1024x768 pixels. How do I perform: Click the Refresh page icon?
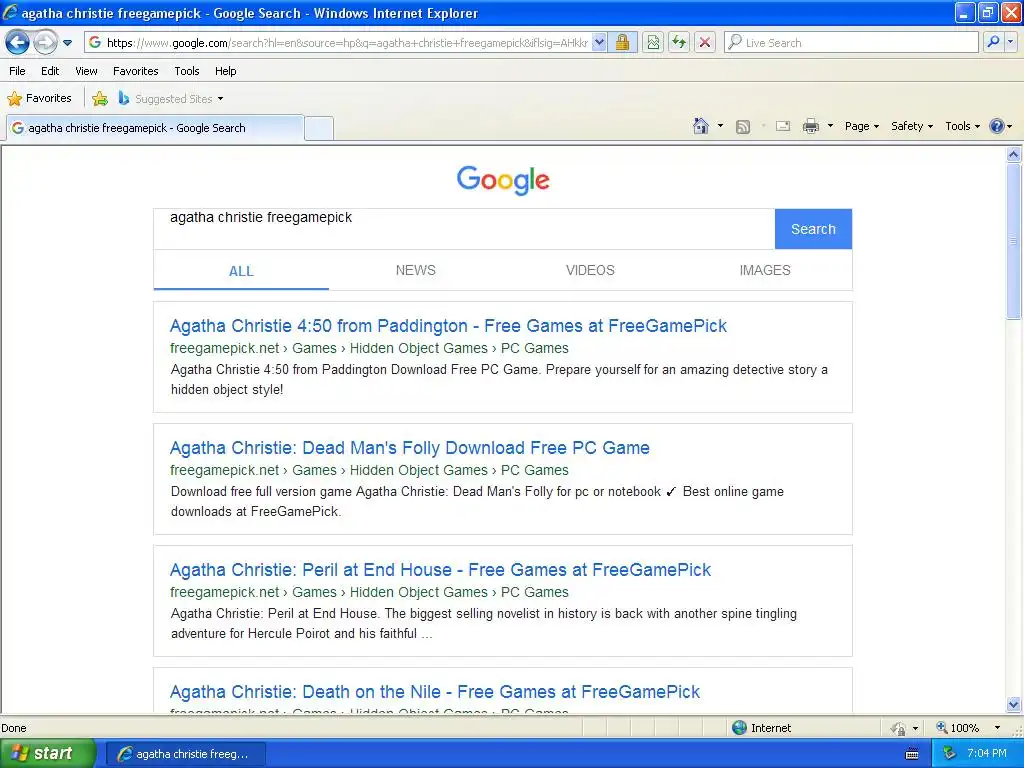click(x=679, y=43)
